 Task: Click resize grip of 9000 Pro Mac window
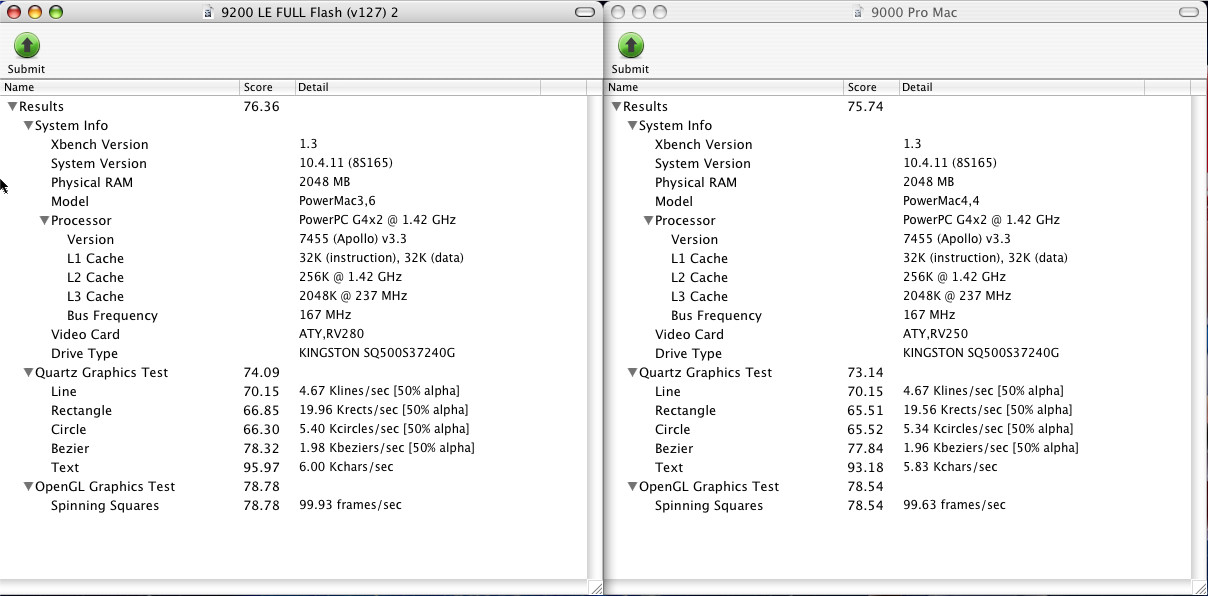click(1200, 588)
